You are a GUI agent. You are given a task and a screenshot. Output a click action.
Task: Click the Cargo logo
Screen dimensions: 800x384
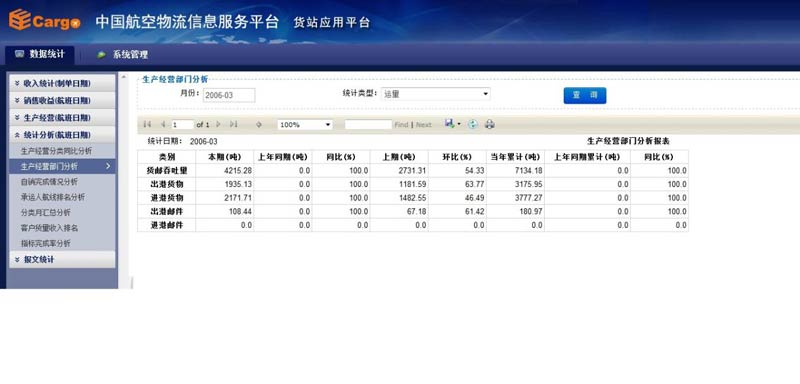click(x=44, y=19)
